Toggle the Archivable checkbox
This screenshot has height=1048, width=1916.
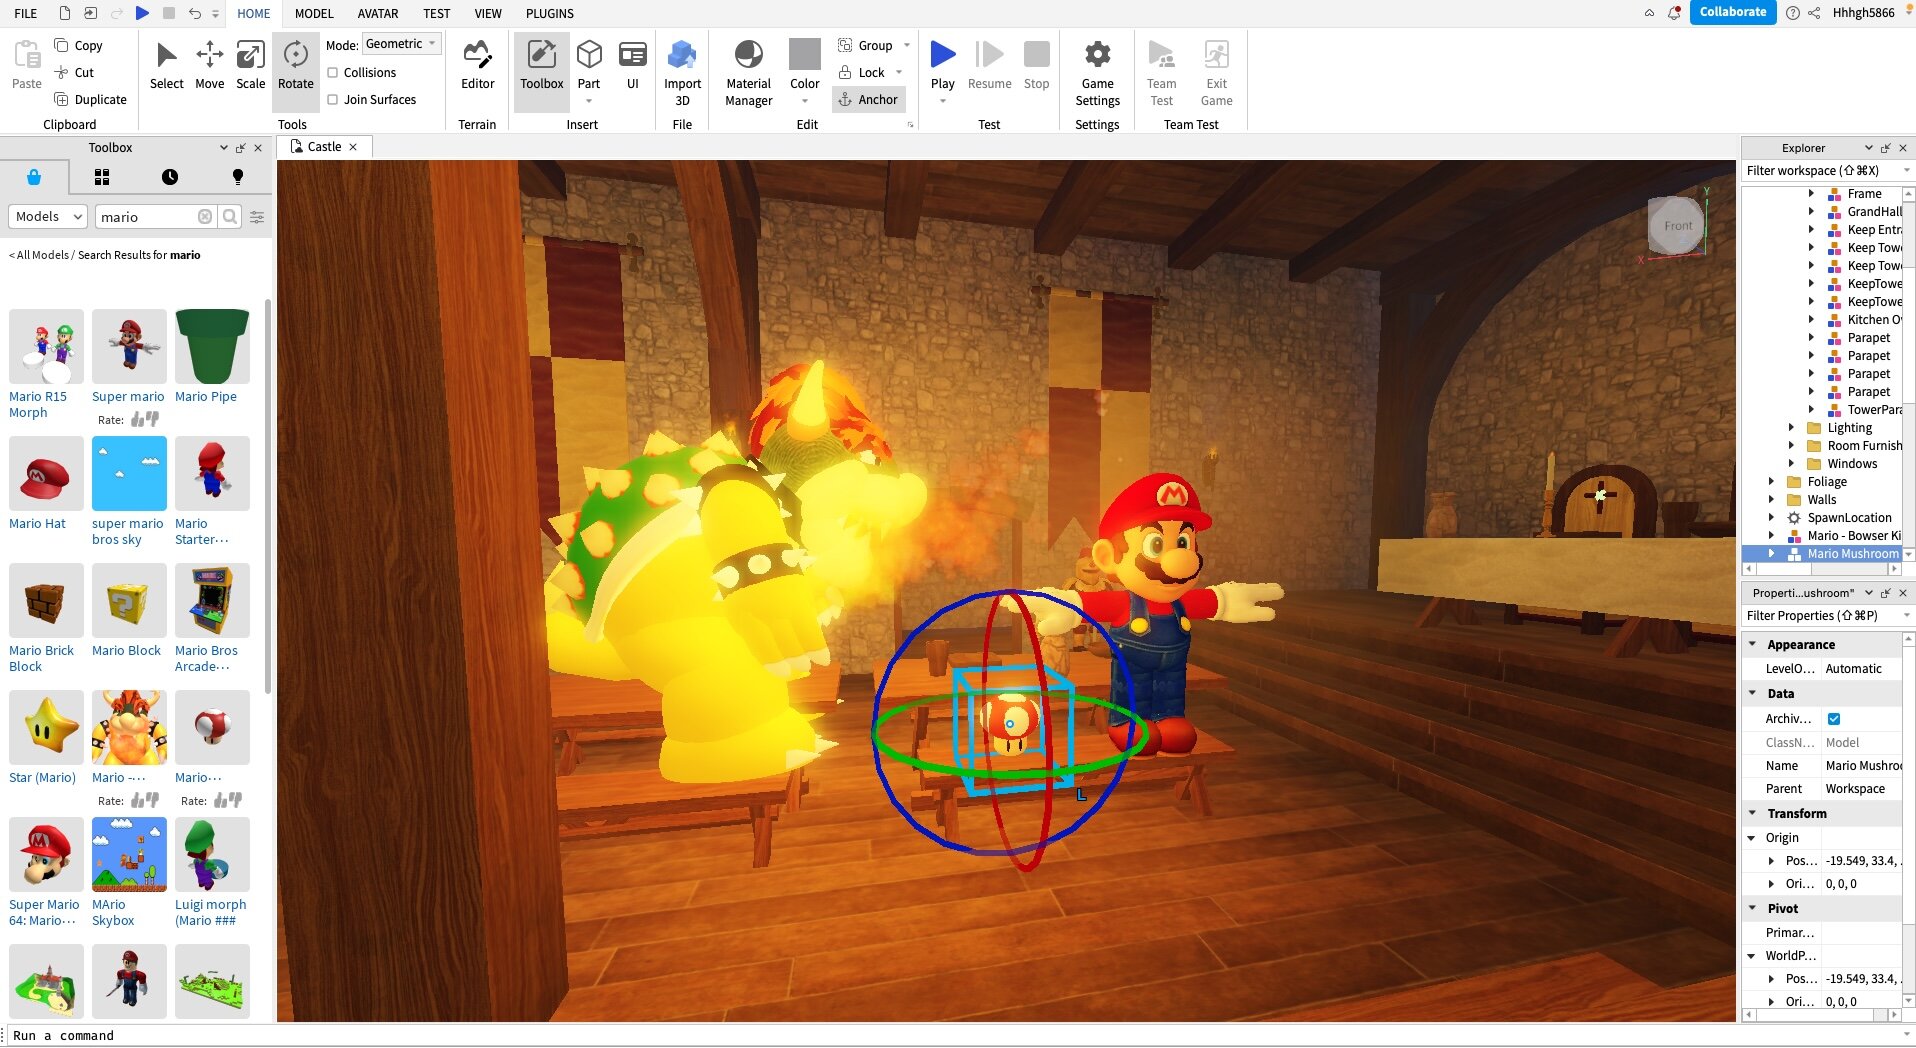click(x=1834, y=718)
